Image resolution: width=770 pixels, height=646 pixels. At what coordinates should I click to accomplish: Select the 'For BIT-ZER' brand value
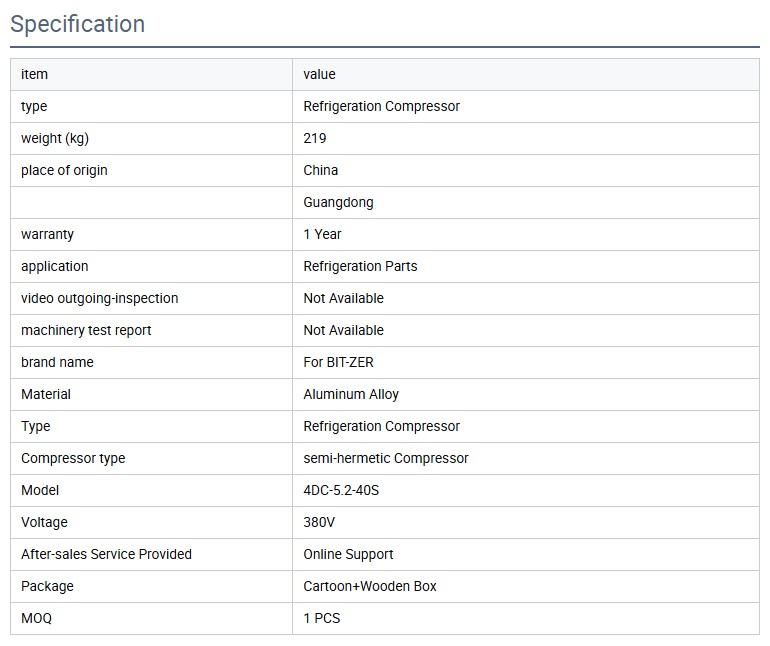[338, 362]
